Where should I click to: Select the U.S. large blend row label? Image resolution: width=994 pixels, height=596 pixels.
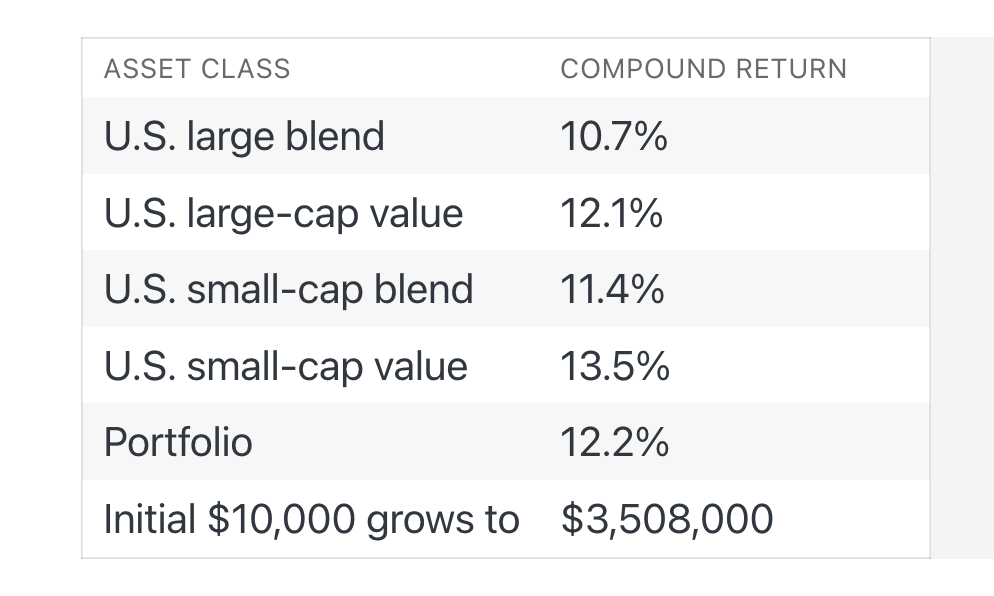244,136
